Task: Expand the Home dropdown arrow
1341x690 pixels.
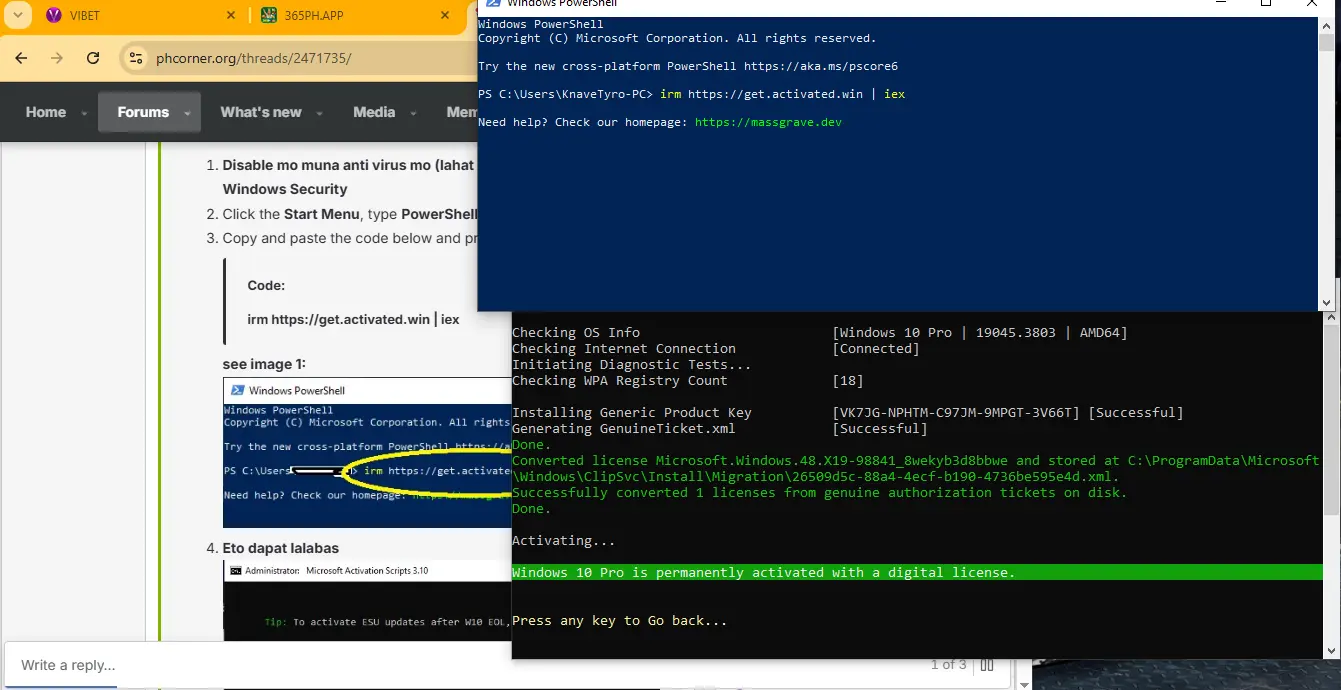Action: [82, 113]
